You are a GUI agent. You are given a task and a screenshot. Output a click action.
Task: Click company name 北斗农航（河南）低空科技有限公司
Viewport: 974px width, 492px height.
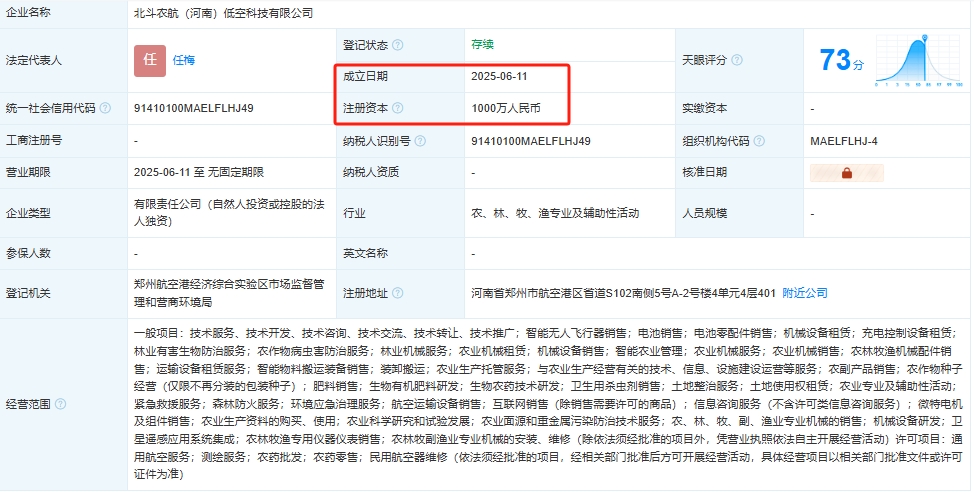pyautogui.click(x=224, y=12)
